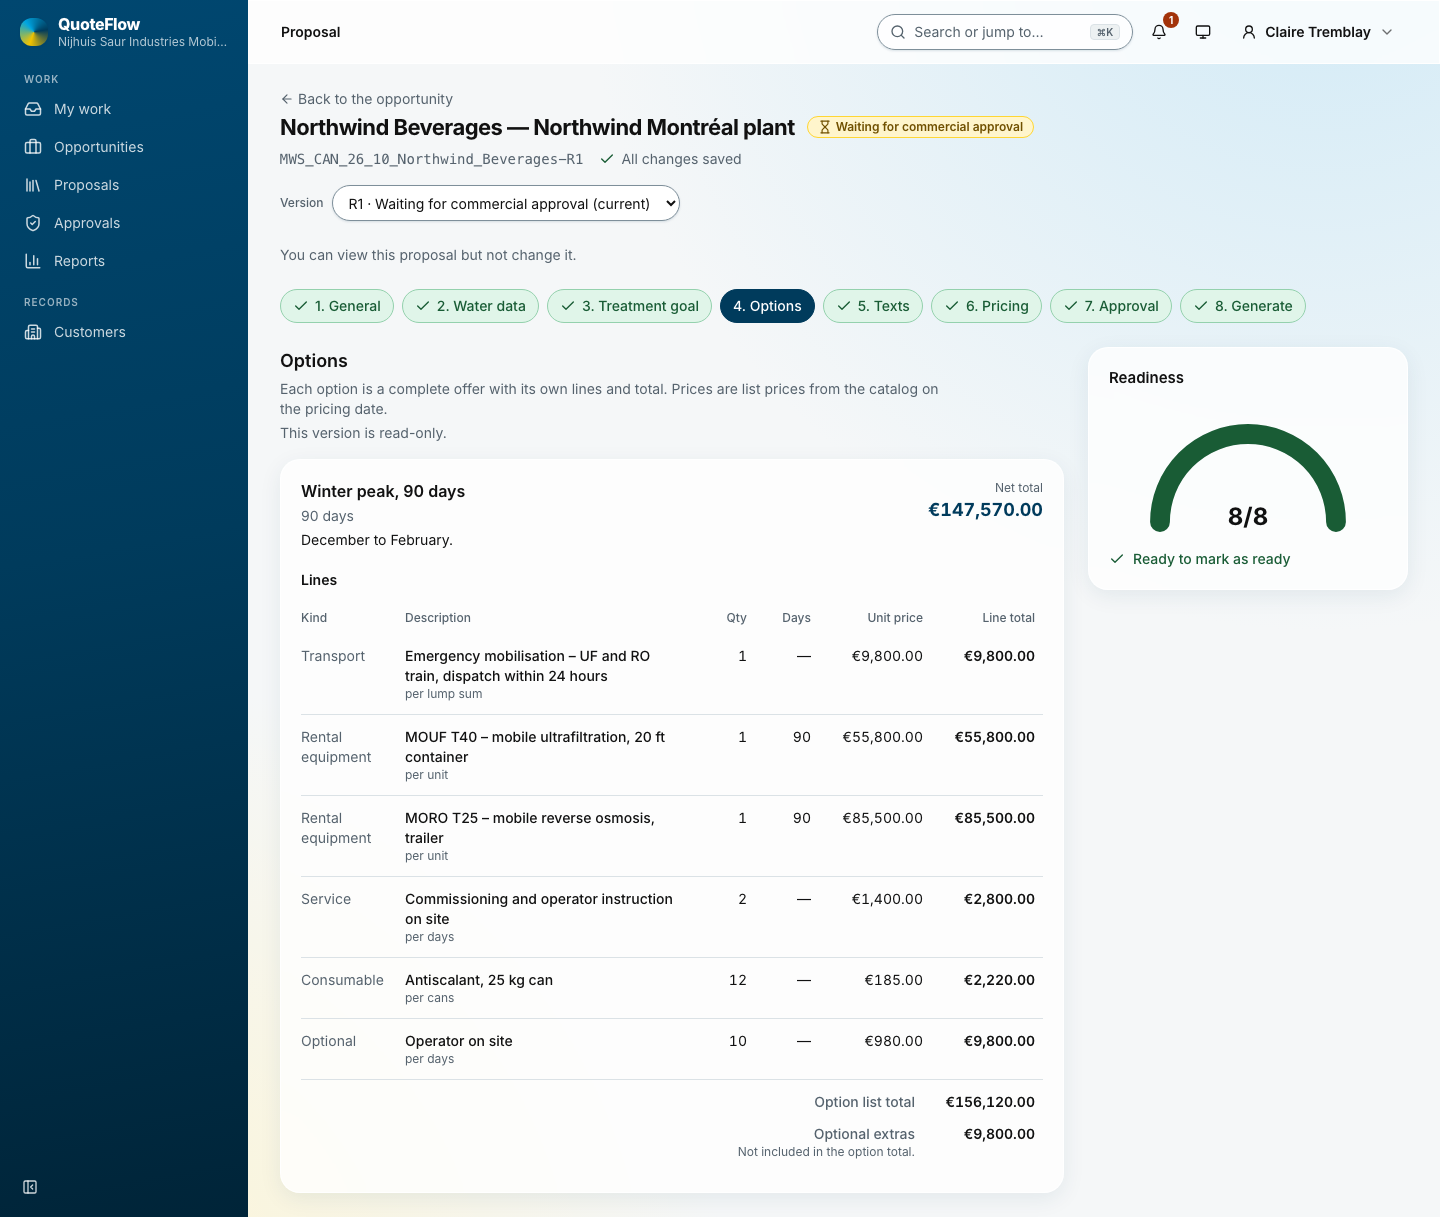This screenshot has width=1440, height=1217.
Task: Switch to the 1. General step
Action: (337, 306)
